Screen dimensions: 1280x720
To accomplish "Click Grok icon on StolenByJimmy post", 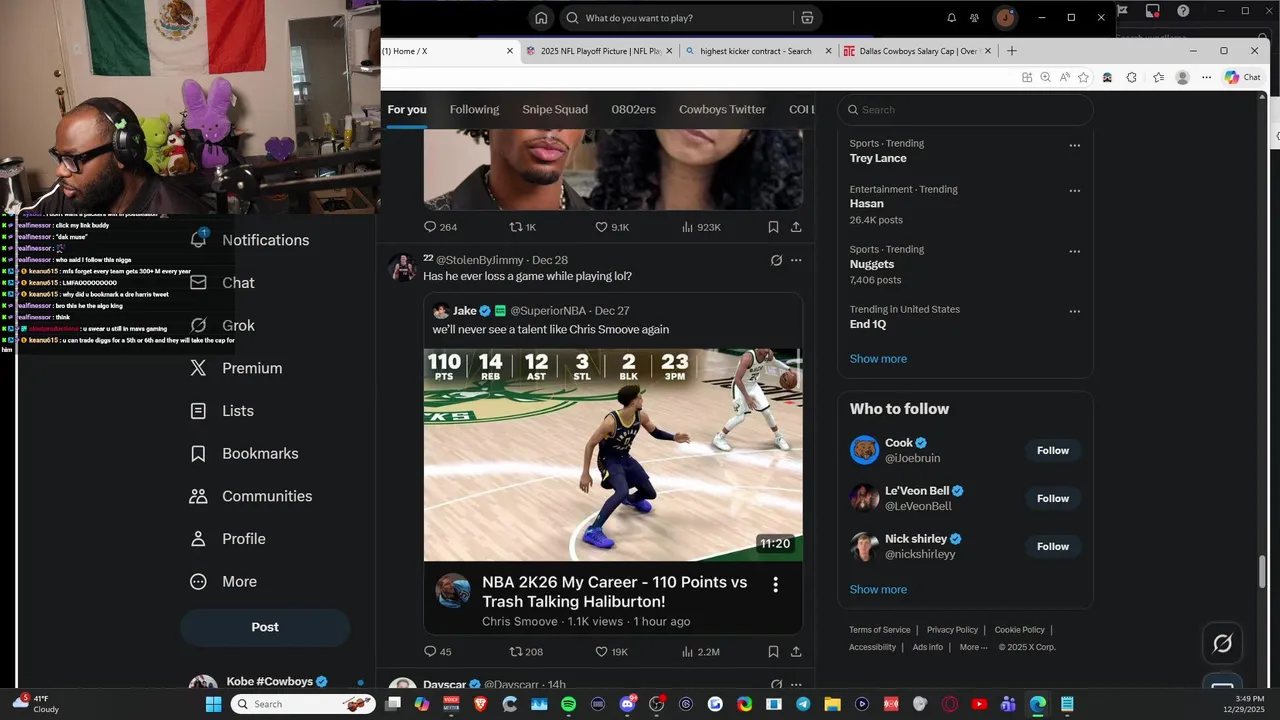I will tap(776, 260).
